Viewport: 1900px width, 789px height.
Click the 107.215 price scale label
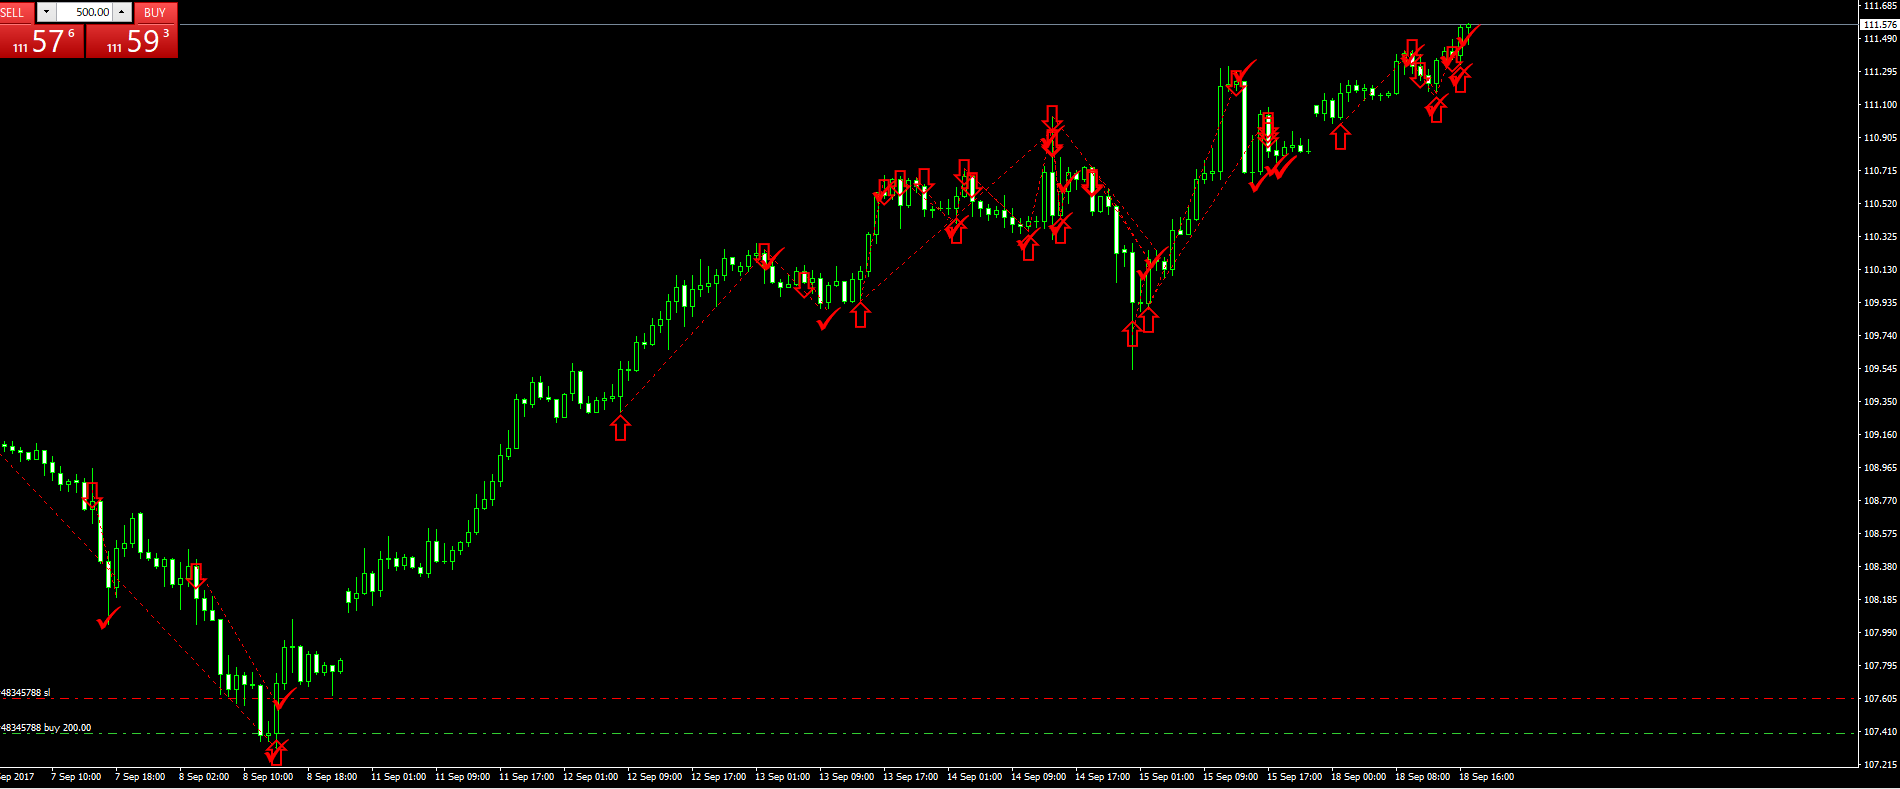coord(1880,765)
